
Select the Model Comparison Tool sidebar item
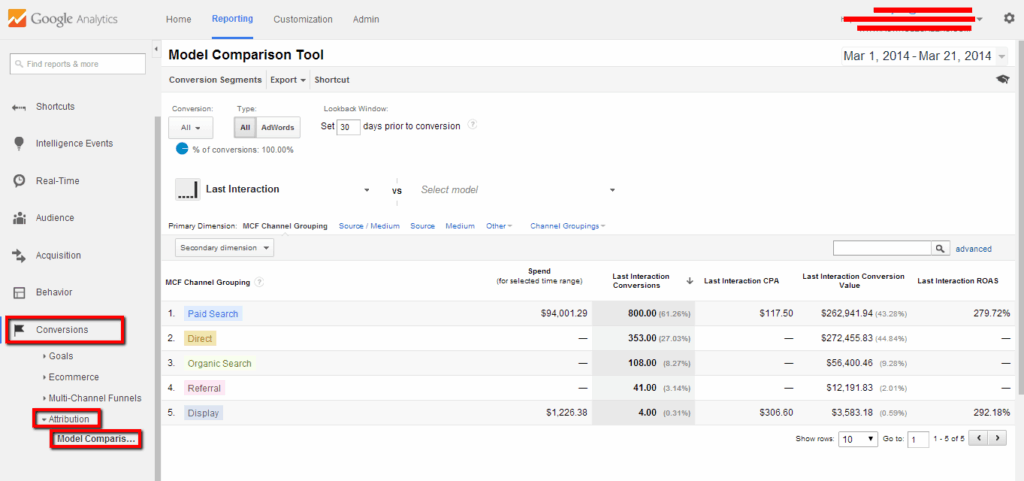pos(96,439)
